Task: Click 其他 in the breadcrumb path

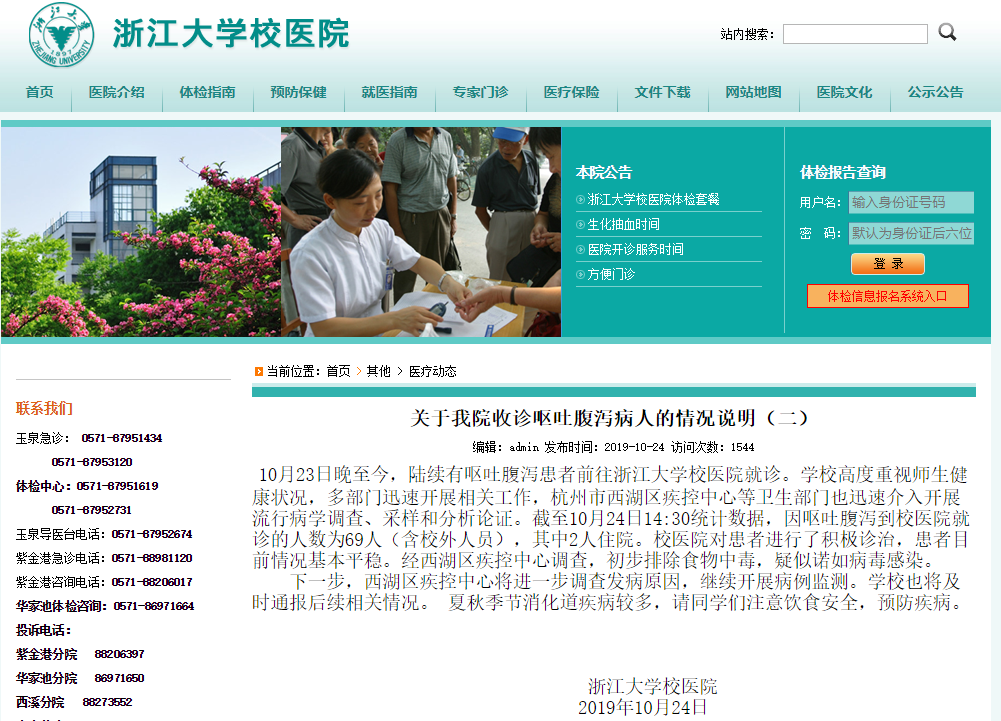Action: (x=378, y=371)
